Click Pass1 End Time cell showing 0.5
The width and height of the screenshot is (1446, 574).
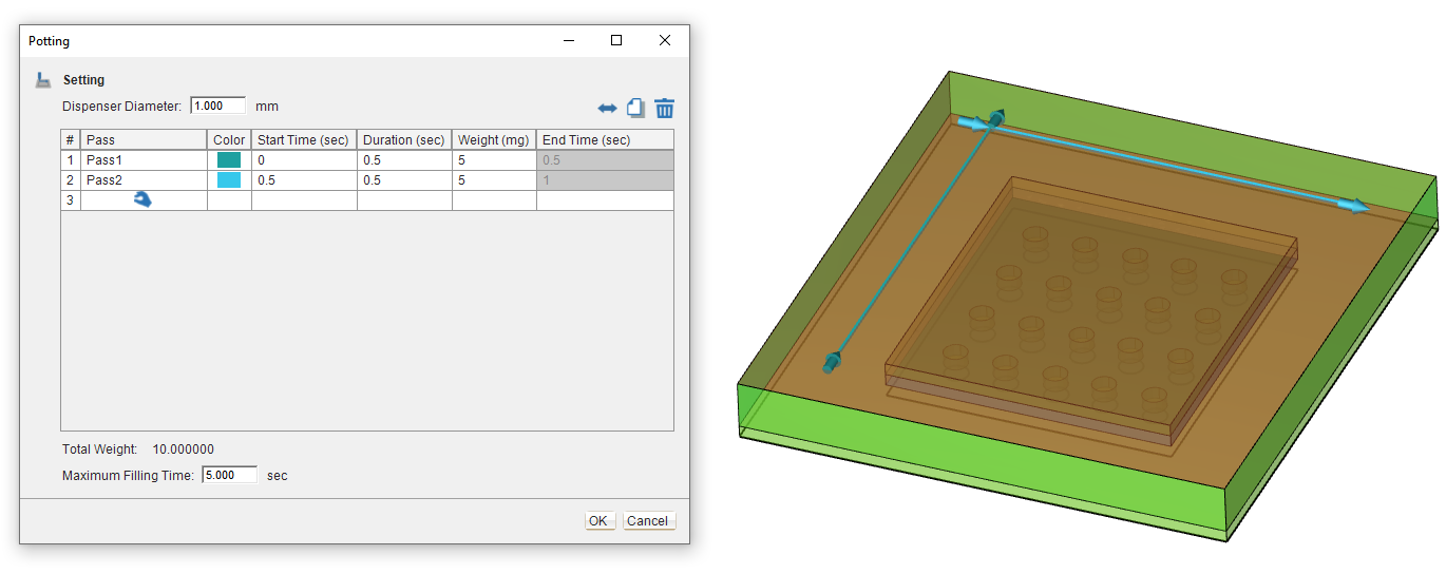click(x=605, y=160)
